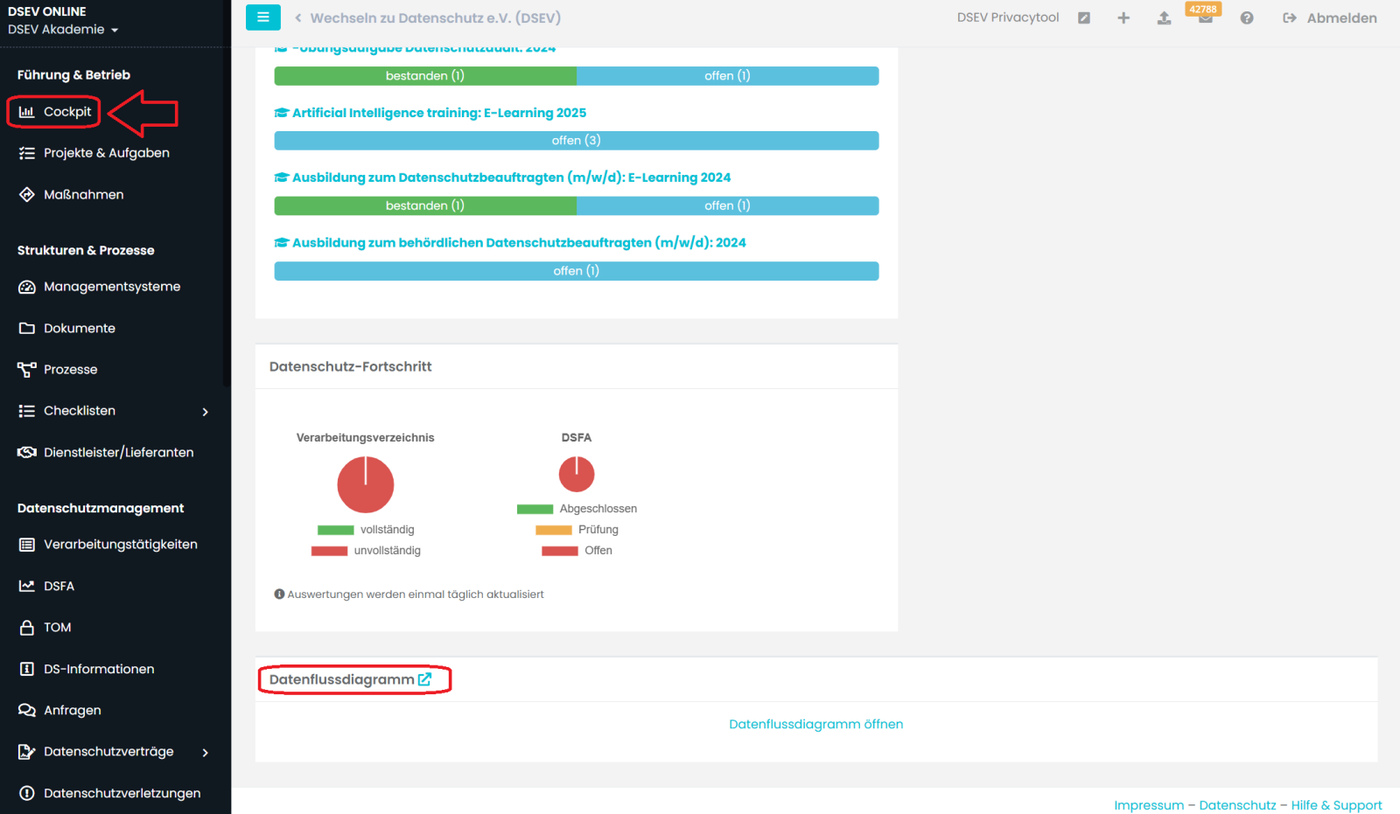This screenshot has width=1400, height=814.
Task: Open the Datenschutz link in the footer
Action: (1238, 805)
